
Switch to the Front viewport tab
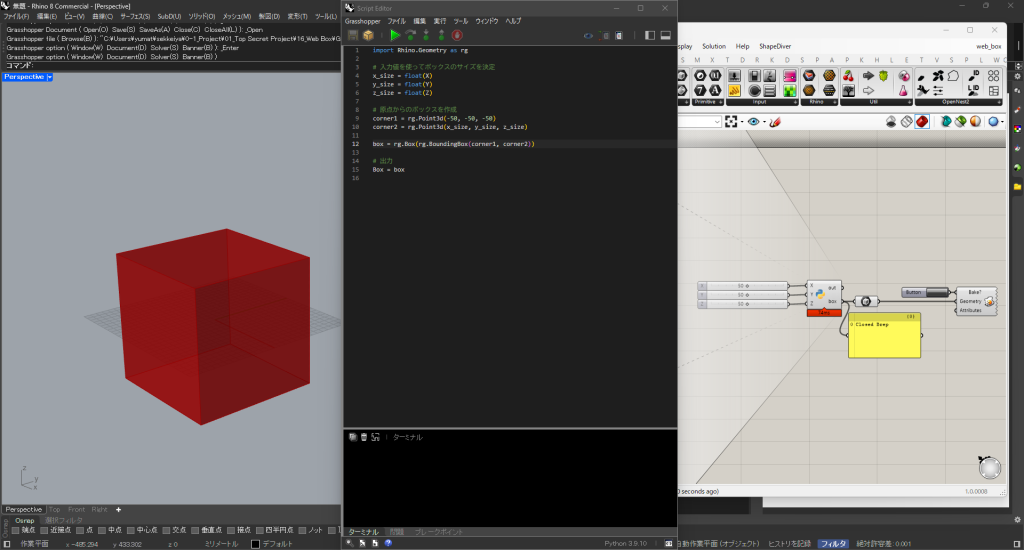coord(76,509)
